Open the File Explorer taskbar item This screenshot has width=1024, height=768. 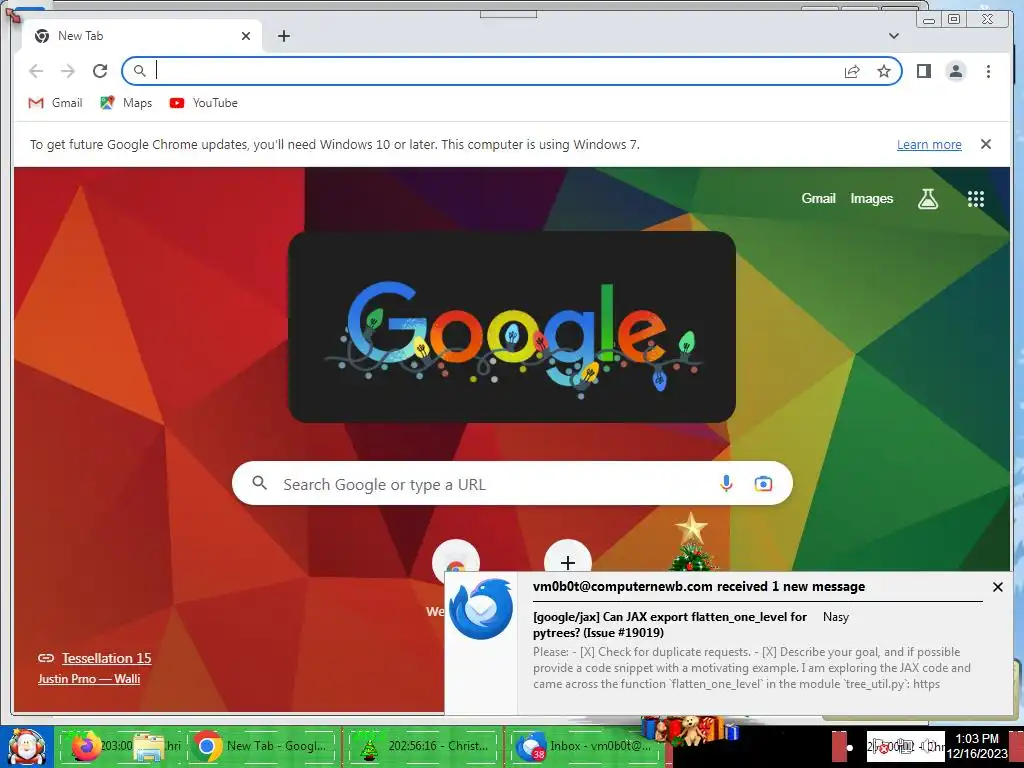tap(148, 746)
